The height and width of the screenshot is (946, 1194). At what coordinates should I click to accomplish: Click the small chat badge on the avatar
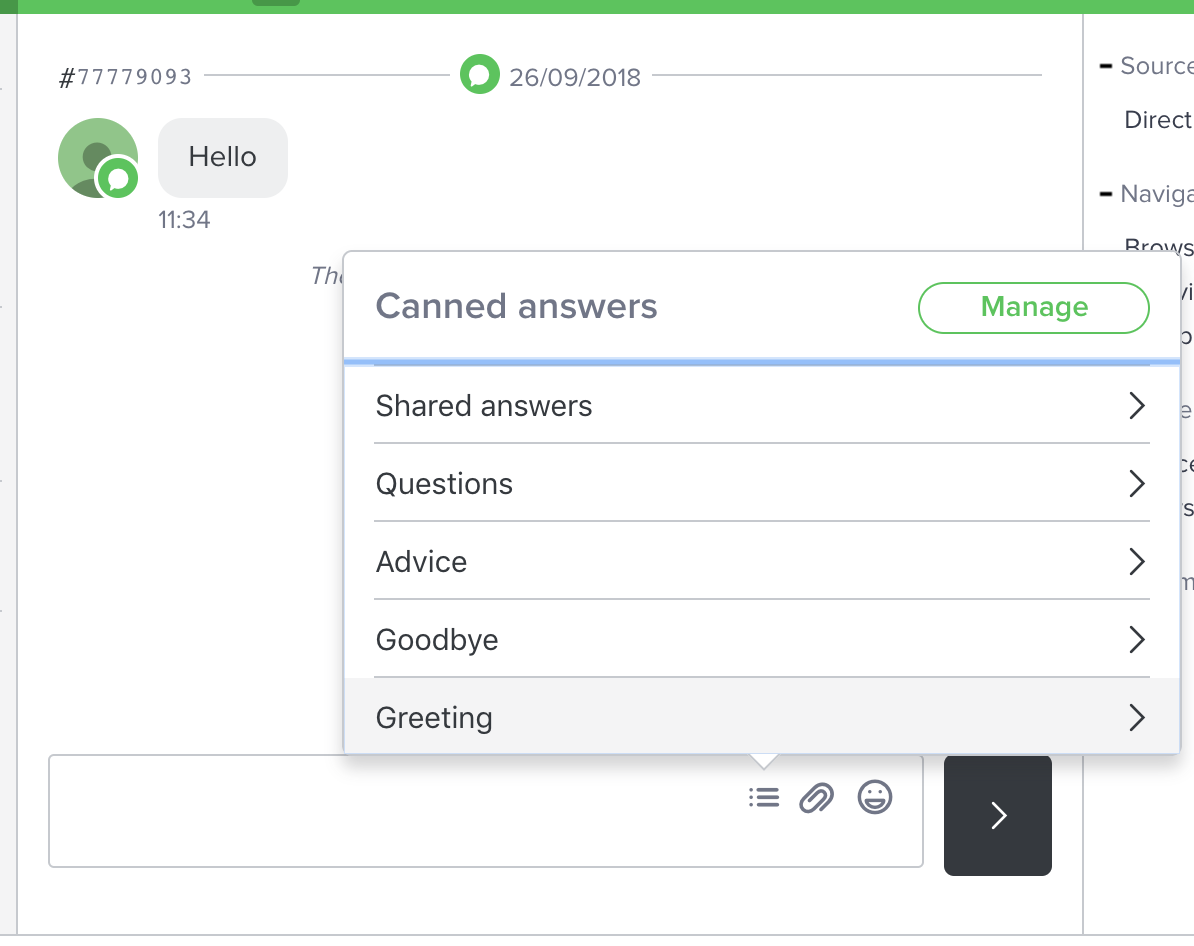pos(118,180)
